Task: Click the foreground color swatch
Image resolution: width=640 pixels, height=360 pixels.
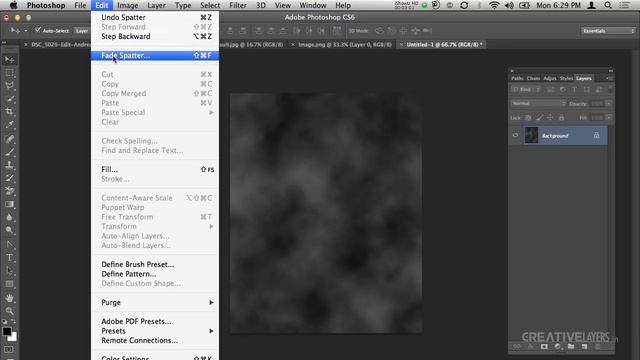Action: 6,331
